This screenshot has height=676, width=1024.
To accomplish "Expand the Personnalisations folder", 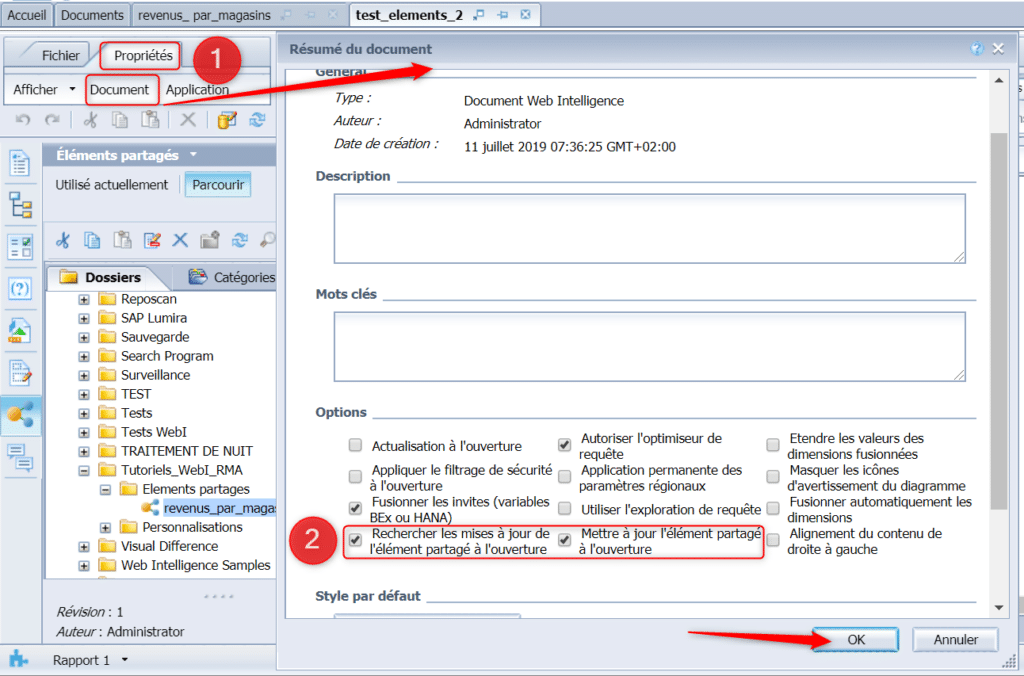I will pos(106,527).
